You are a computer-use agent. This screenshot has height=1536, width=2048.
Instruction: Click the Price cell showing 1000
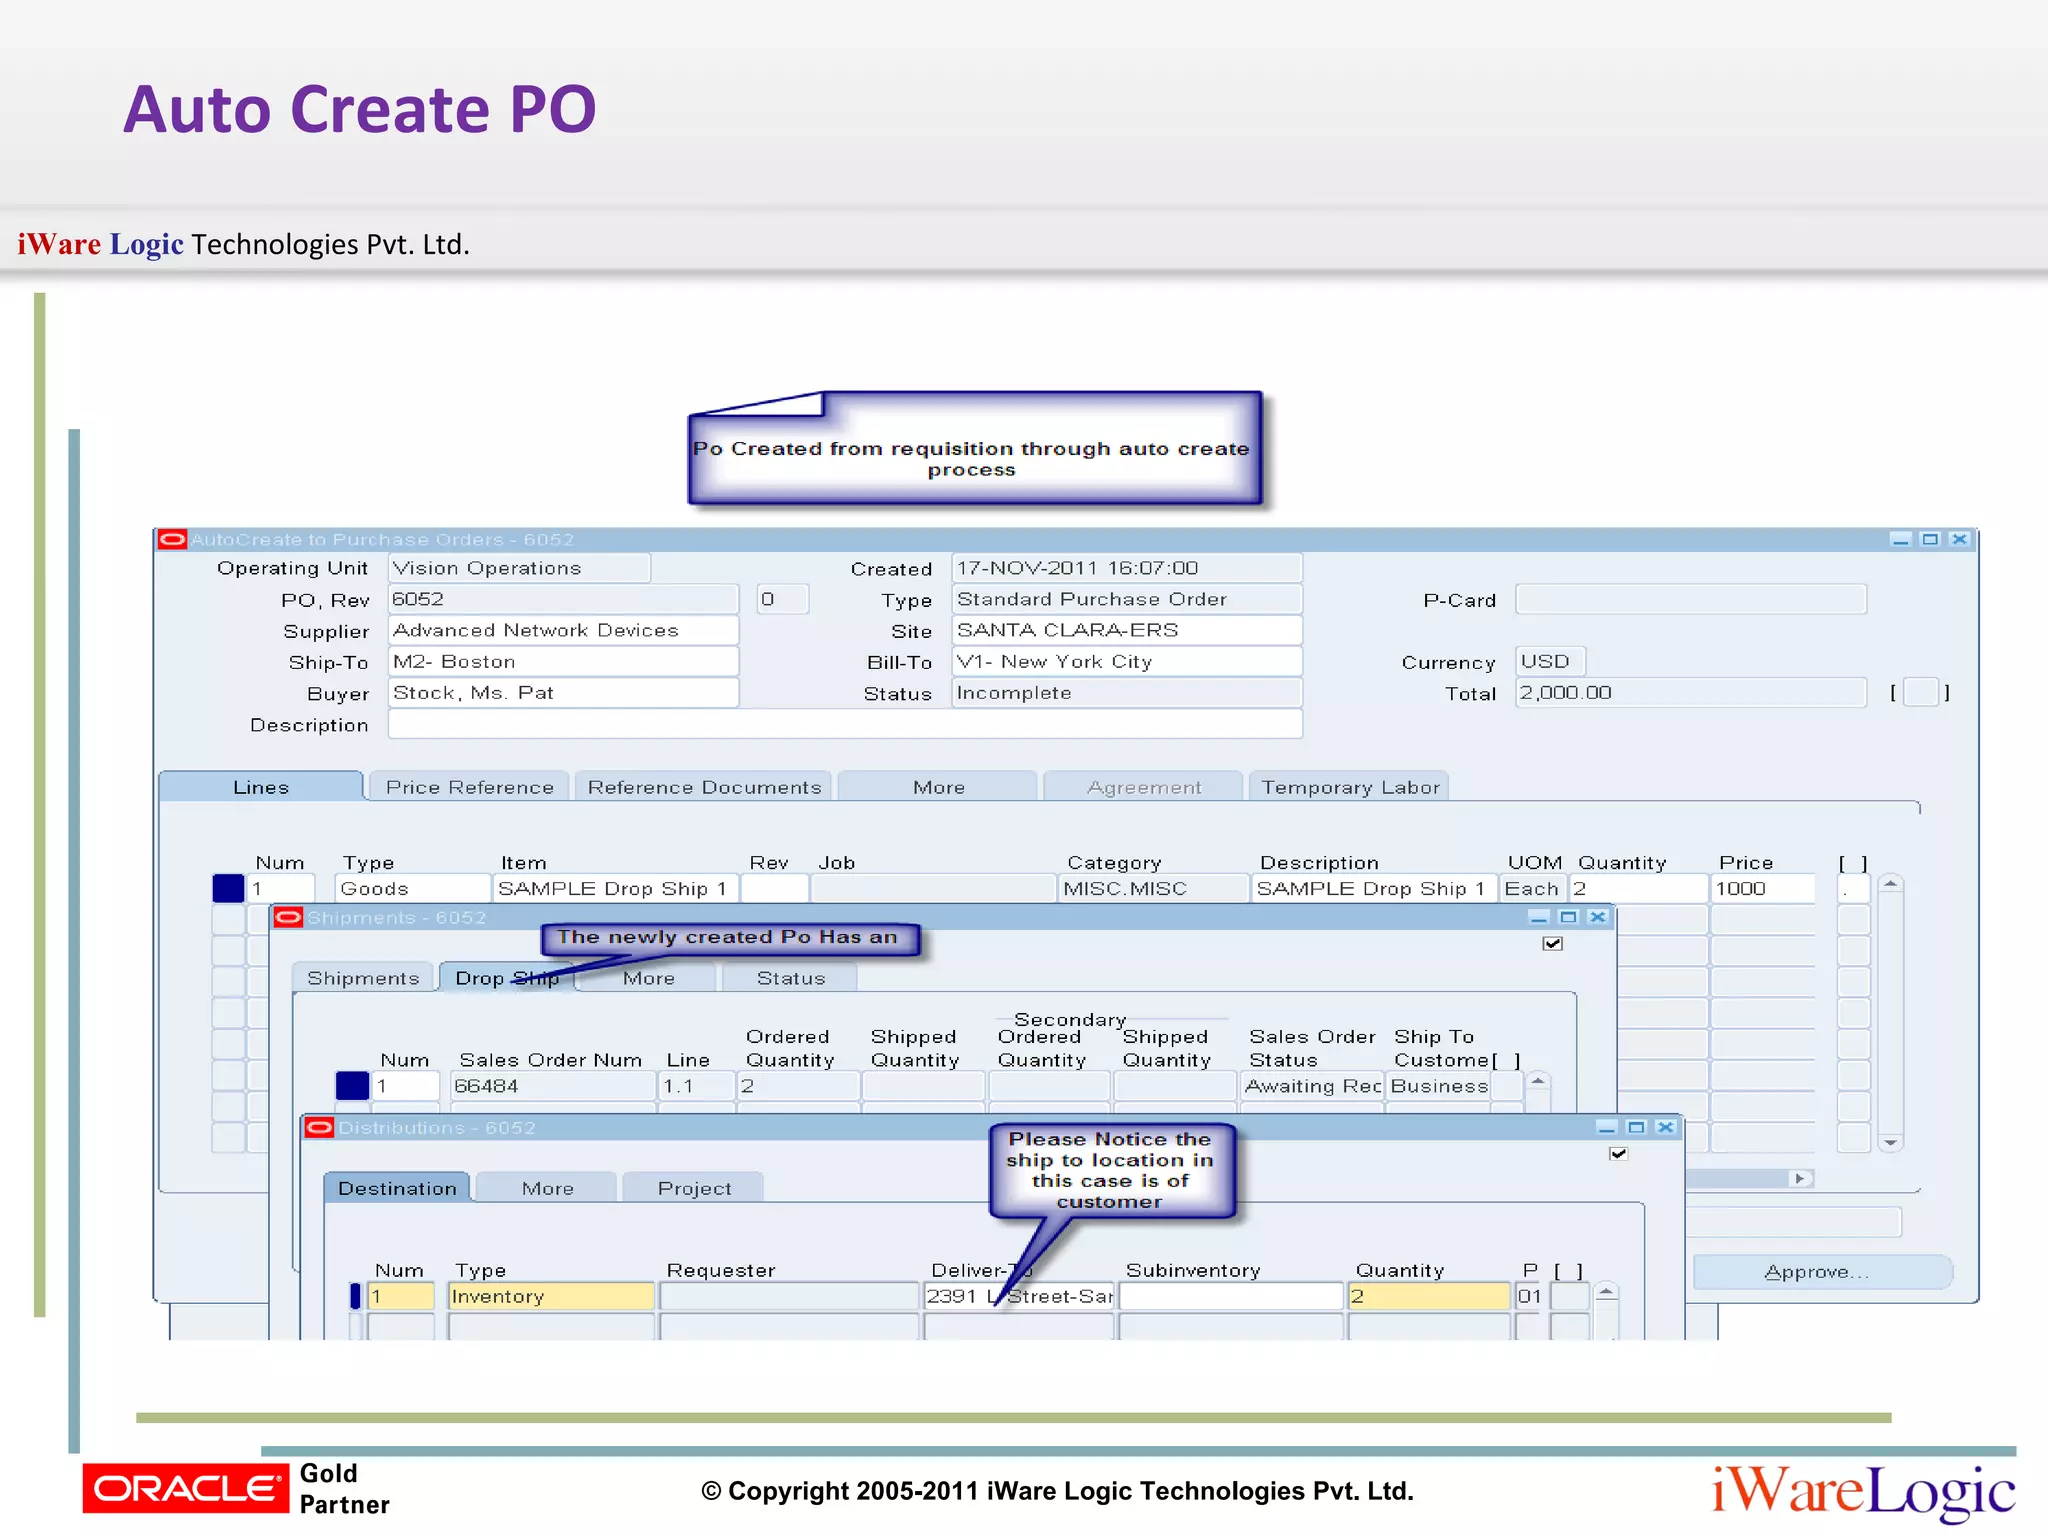(x=1762, y=888)
